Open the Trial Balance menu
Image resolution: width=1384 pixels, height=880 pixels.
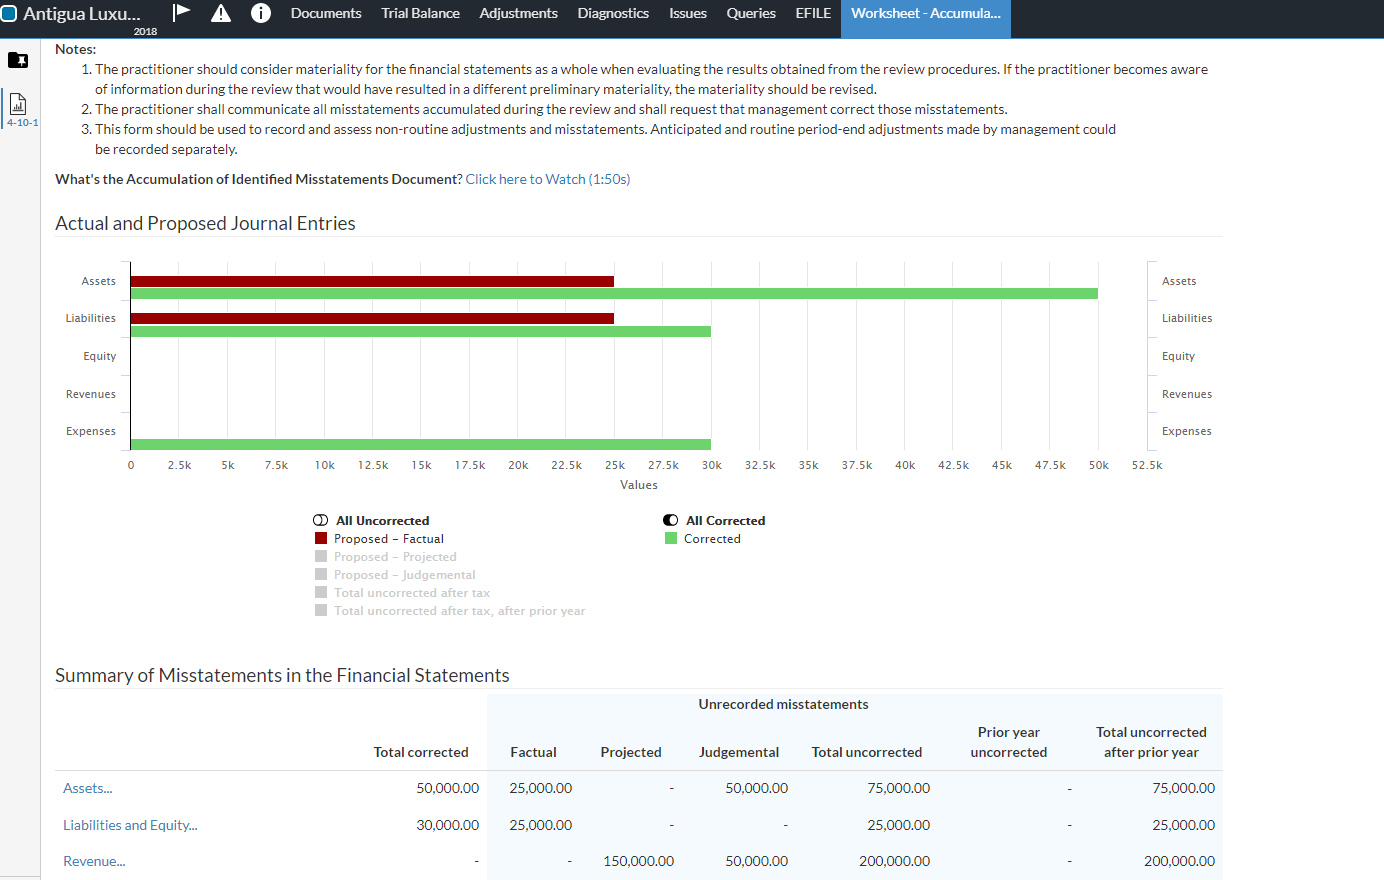420,13
